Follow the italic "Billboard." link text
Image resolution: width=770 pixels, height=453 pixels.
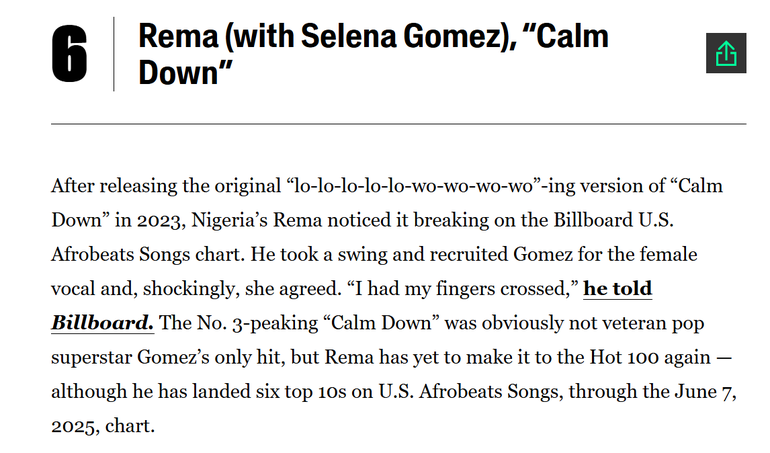(102, 323)
